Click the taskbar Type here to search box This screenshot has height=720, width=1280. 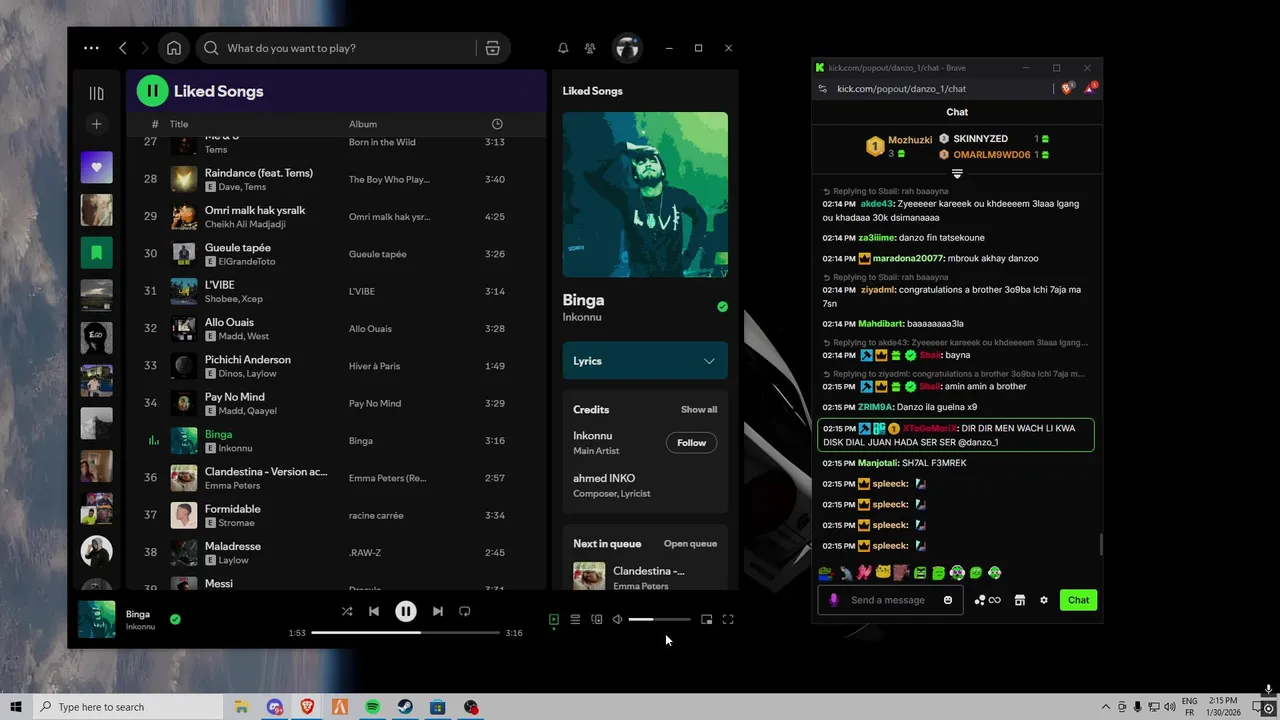pyautogui.click(x=129, y=707)
